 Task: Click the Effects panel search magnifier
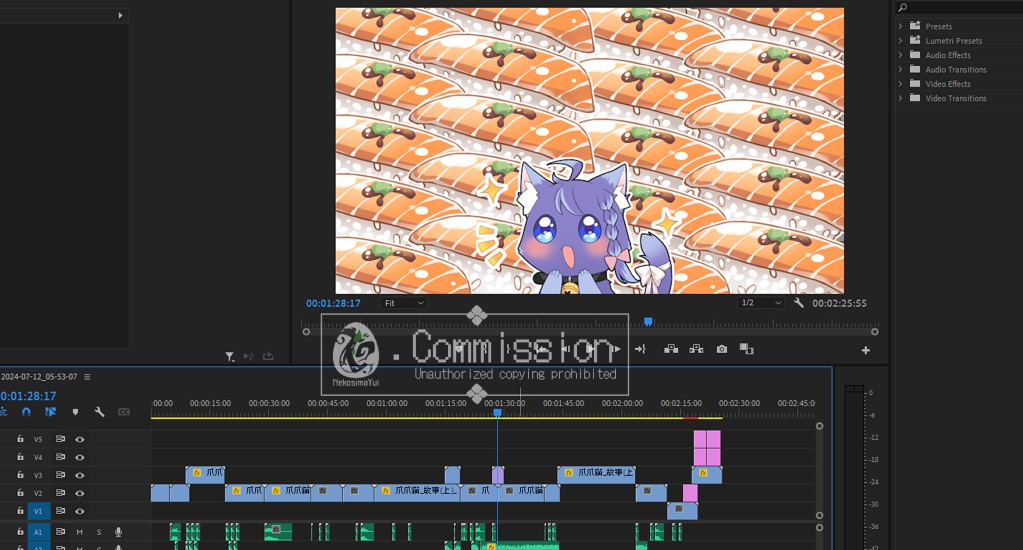[x=903, y=7]
